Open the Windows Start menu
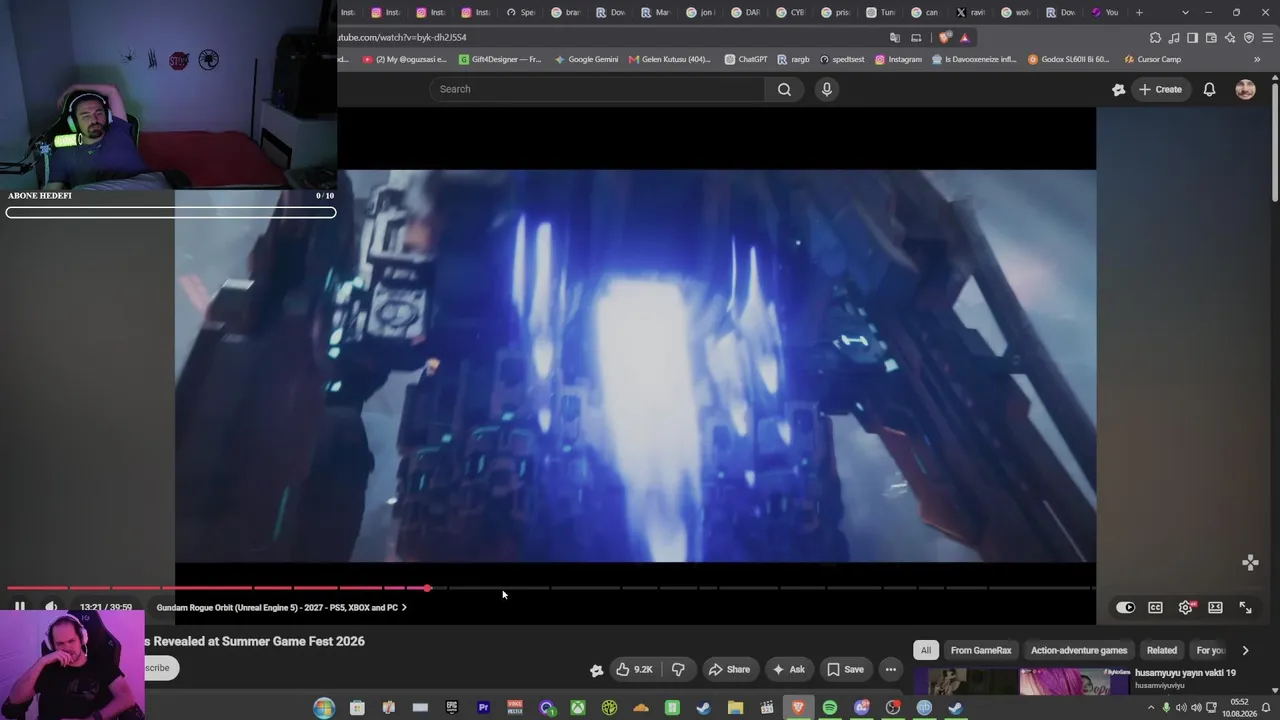The width and height of the screenshot is (1280, 720). coord(323,708)
